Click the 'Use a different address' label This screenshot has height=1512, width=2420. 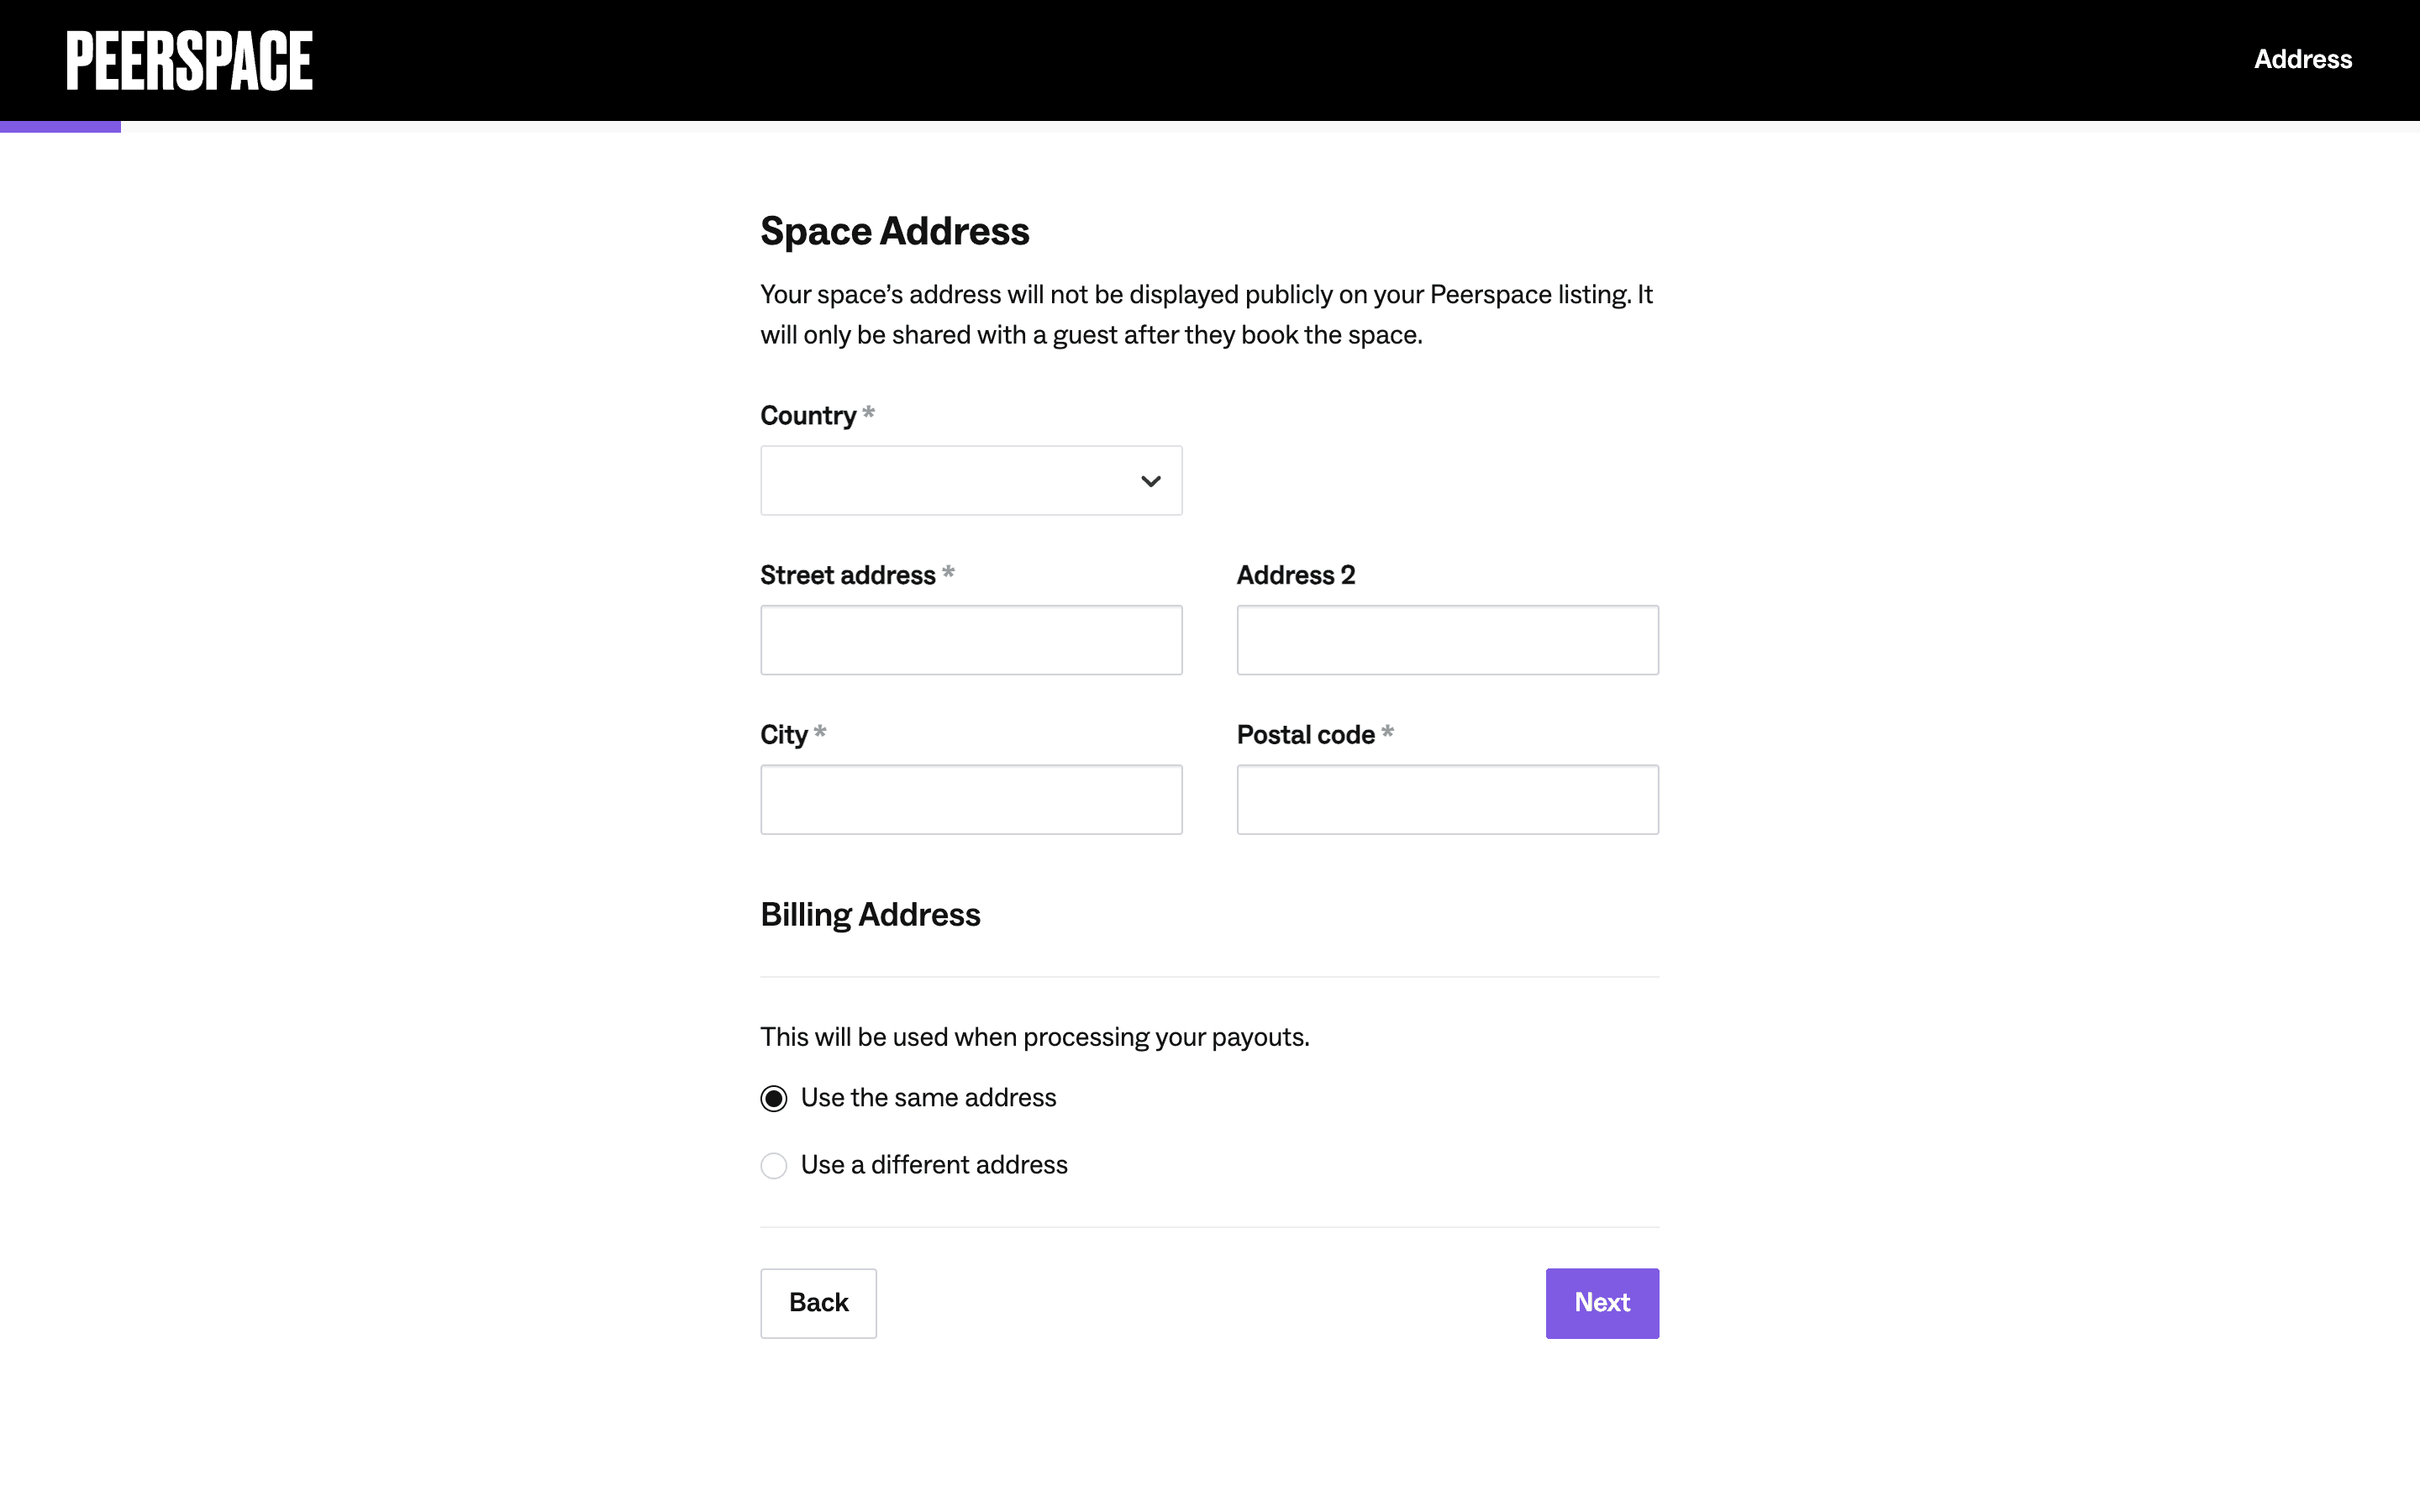(x=933, y=1165)
